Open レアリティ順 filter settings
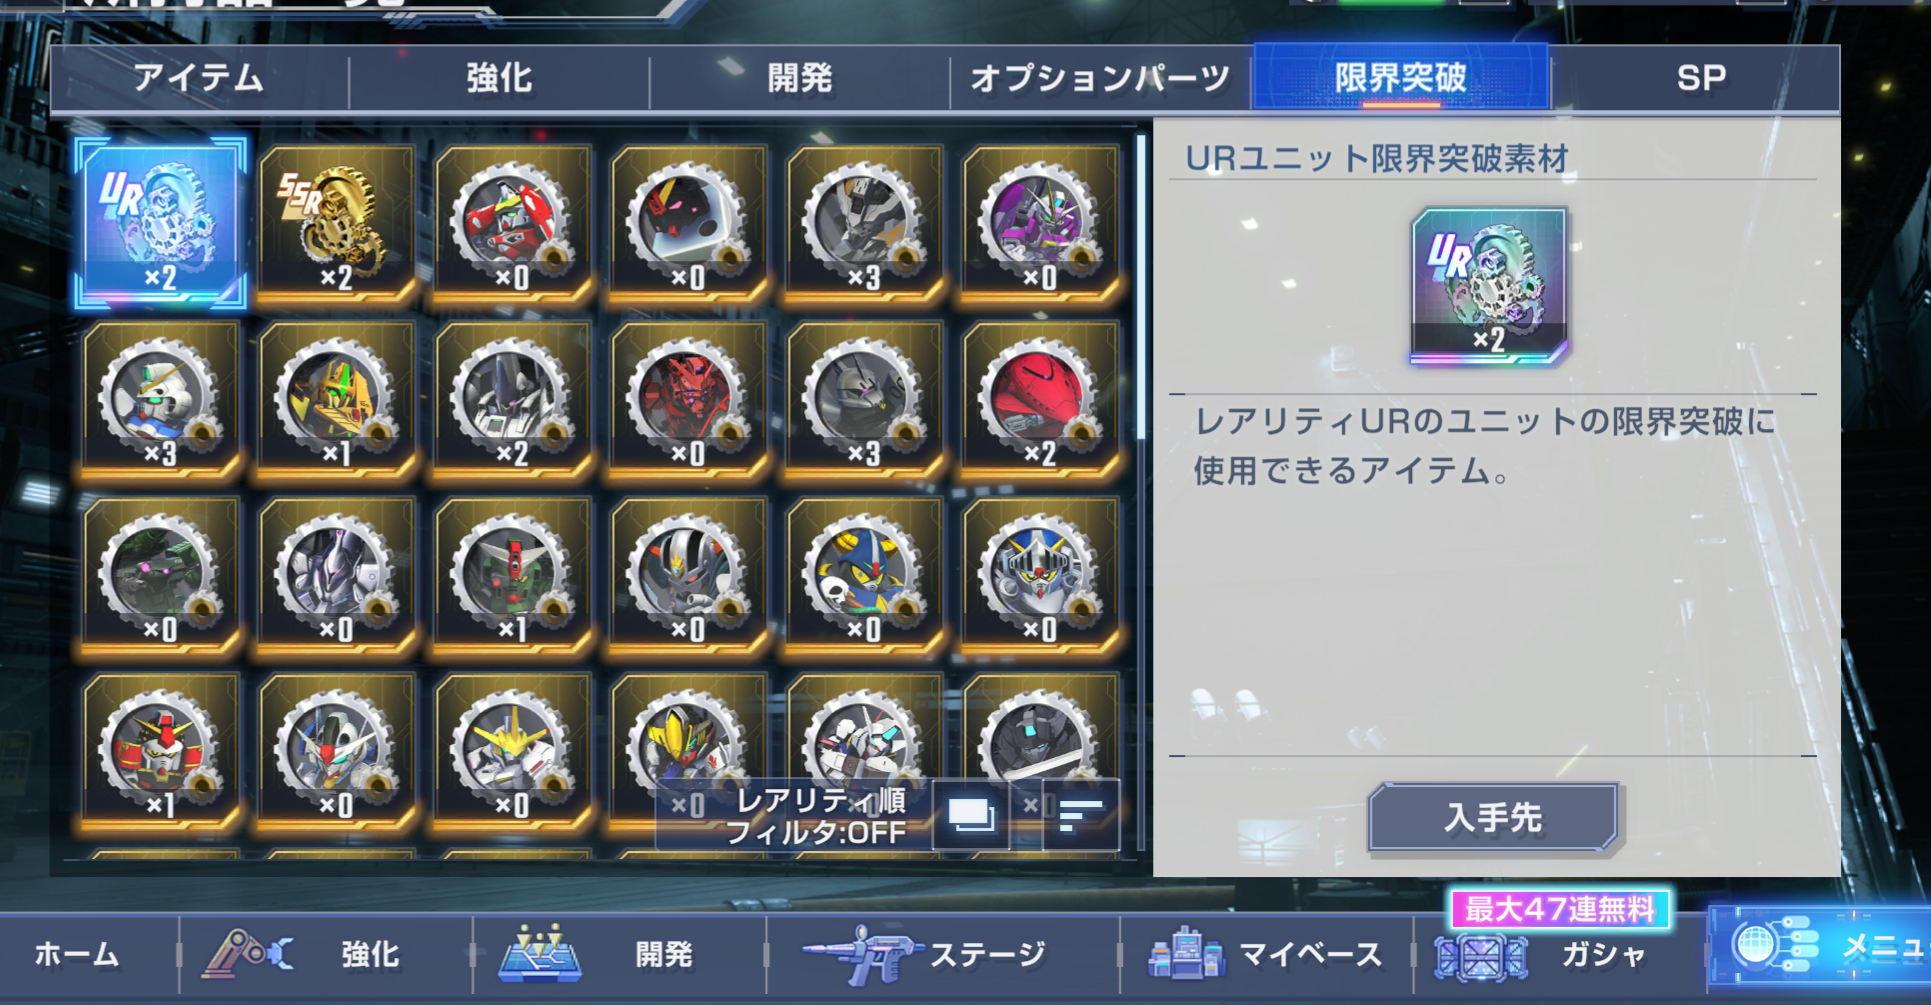 815,815
